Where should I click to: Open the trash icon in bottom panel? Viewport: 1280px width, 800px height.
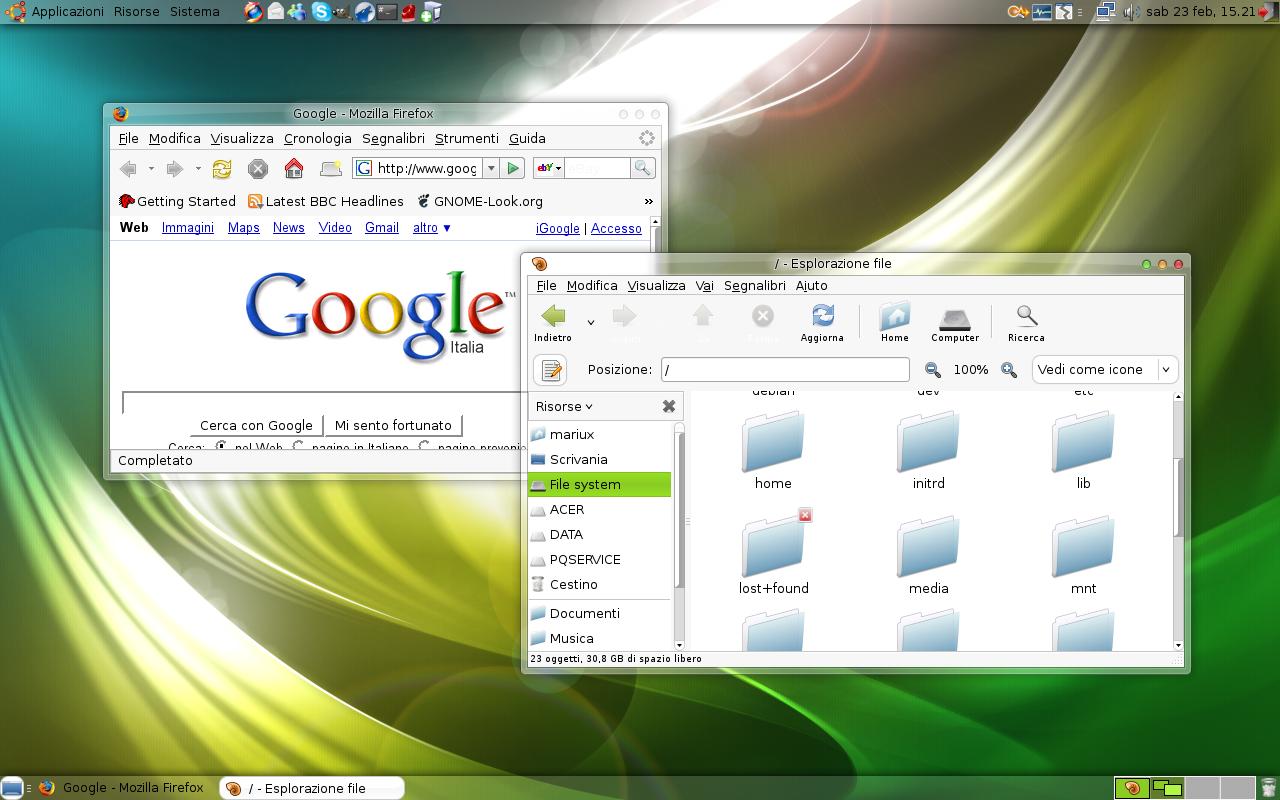pyautogui.click(x=1269, y=788)
